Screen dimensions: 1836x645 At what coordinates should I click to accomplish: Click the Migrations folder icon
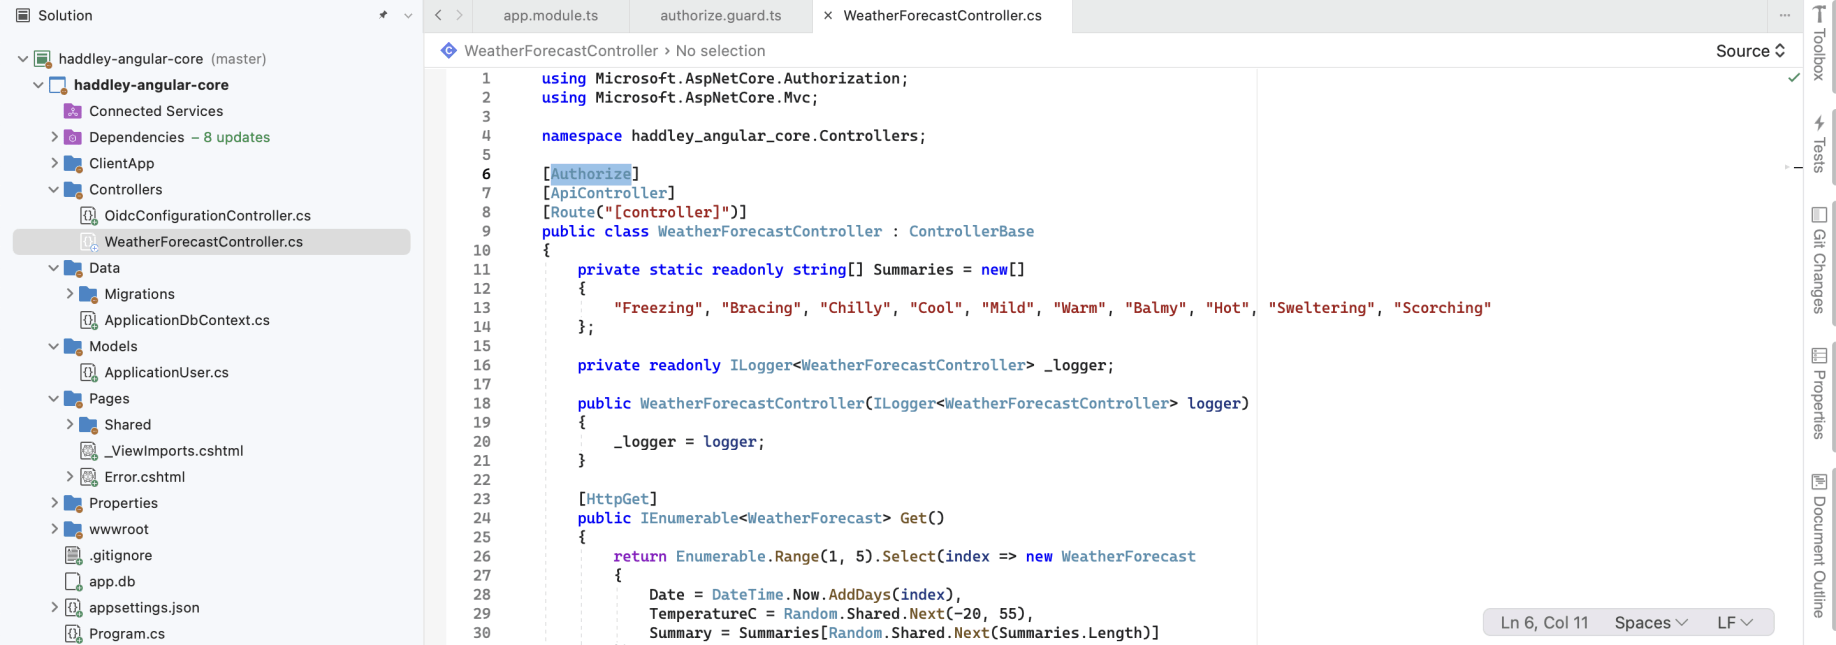coord(88,294)
